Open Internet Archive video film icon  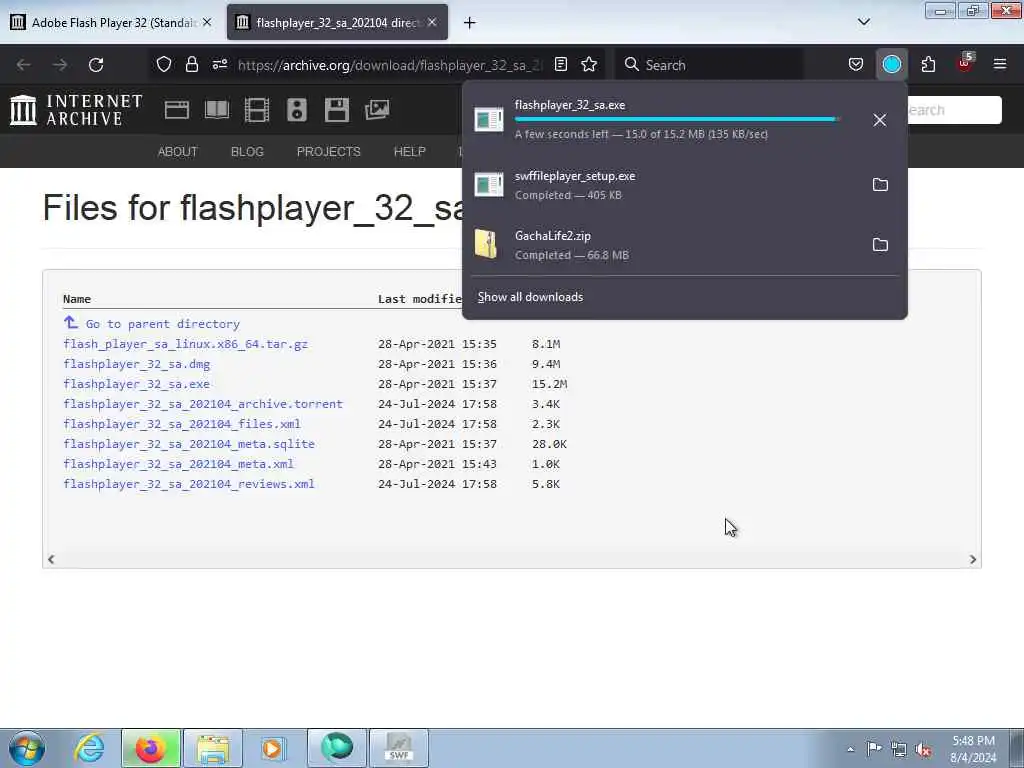pyautogui.click(x=257, y=110)
